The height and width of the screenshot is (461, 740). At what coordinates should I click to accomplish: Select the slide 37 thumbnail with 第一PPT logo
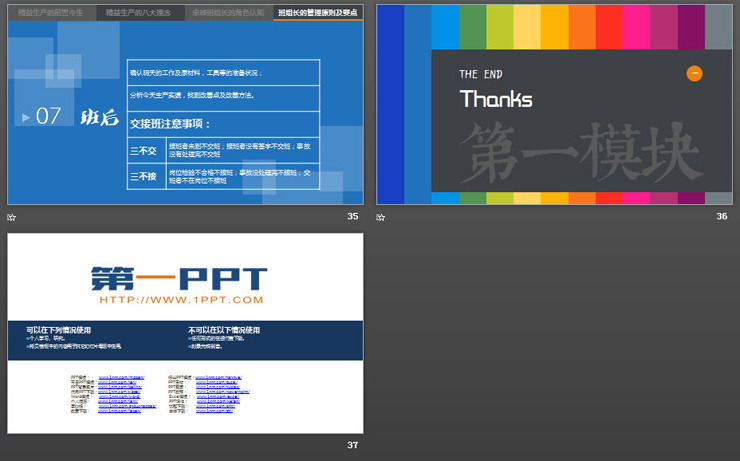[x=185, y=333]
